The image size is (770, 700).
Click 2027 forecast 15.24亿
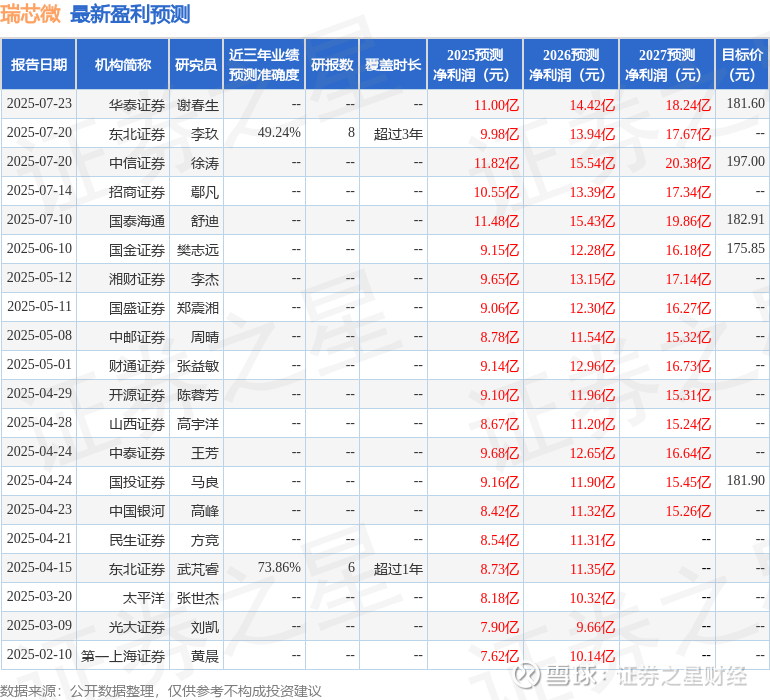click(x=688, y=424)
